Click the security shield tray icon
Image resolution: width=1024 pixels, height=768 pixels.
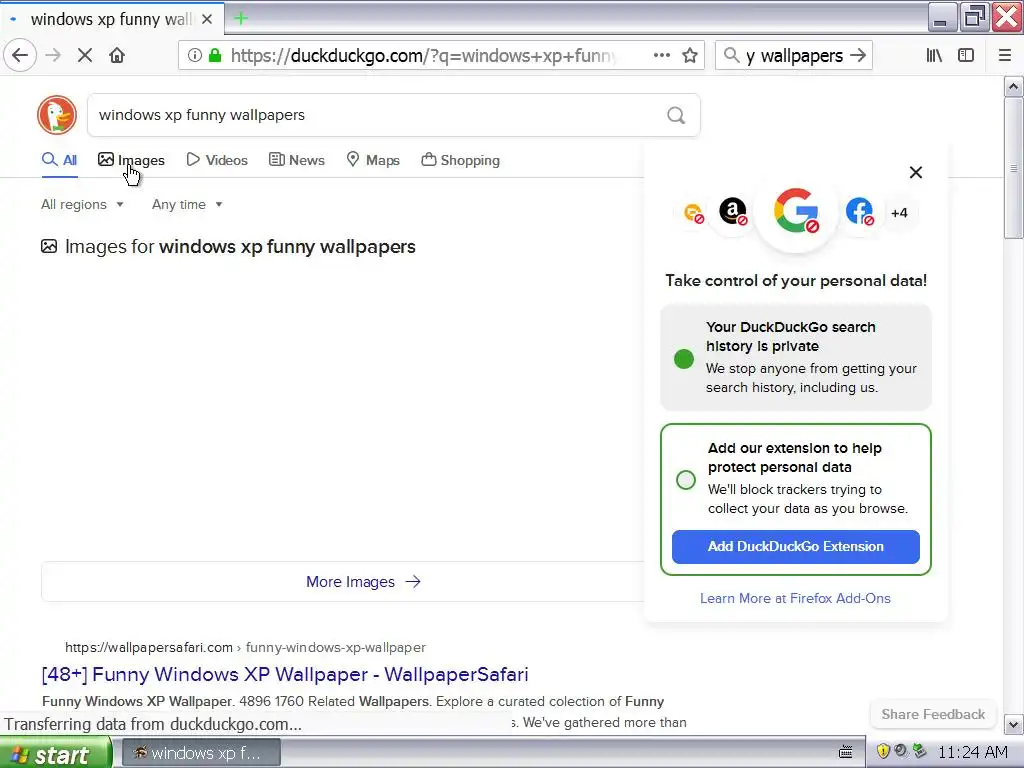tap(883, 751)
